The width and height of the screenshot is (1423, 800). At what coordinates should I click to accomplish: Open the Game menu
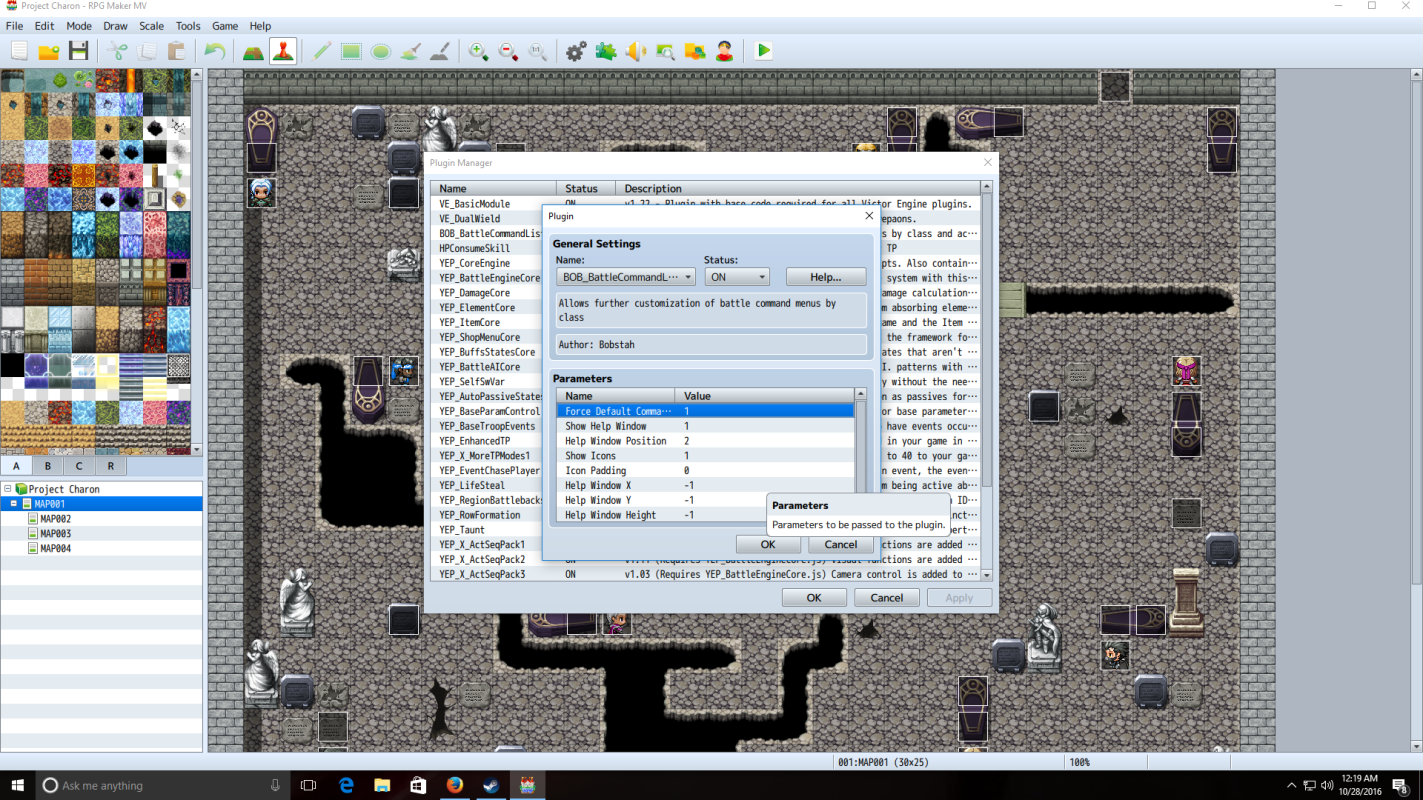[x=225, y=26]
